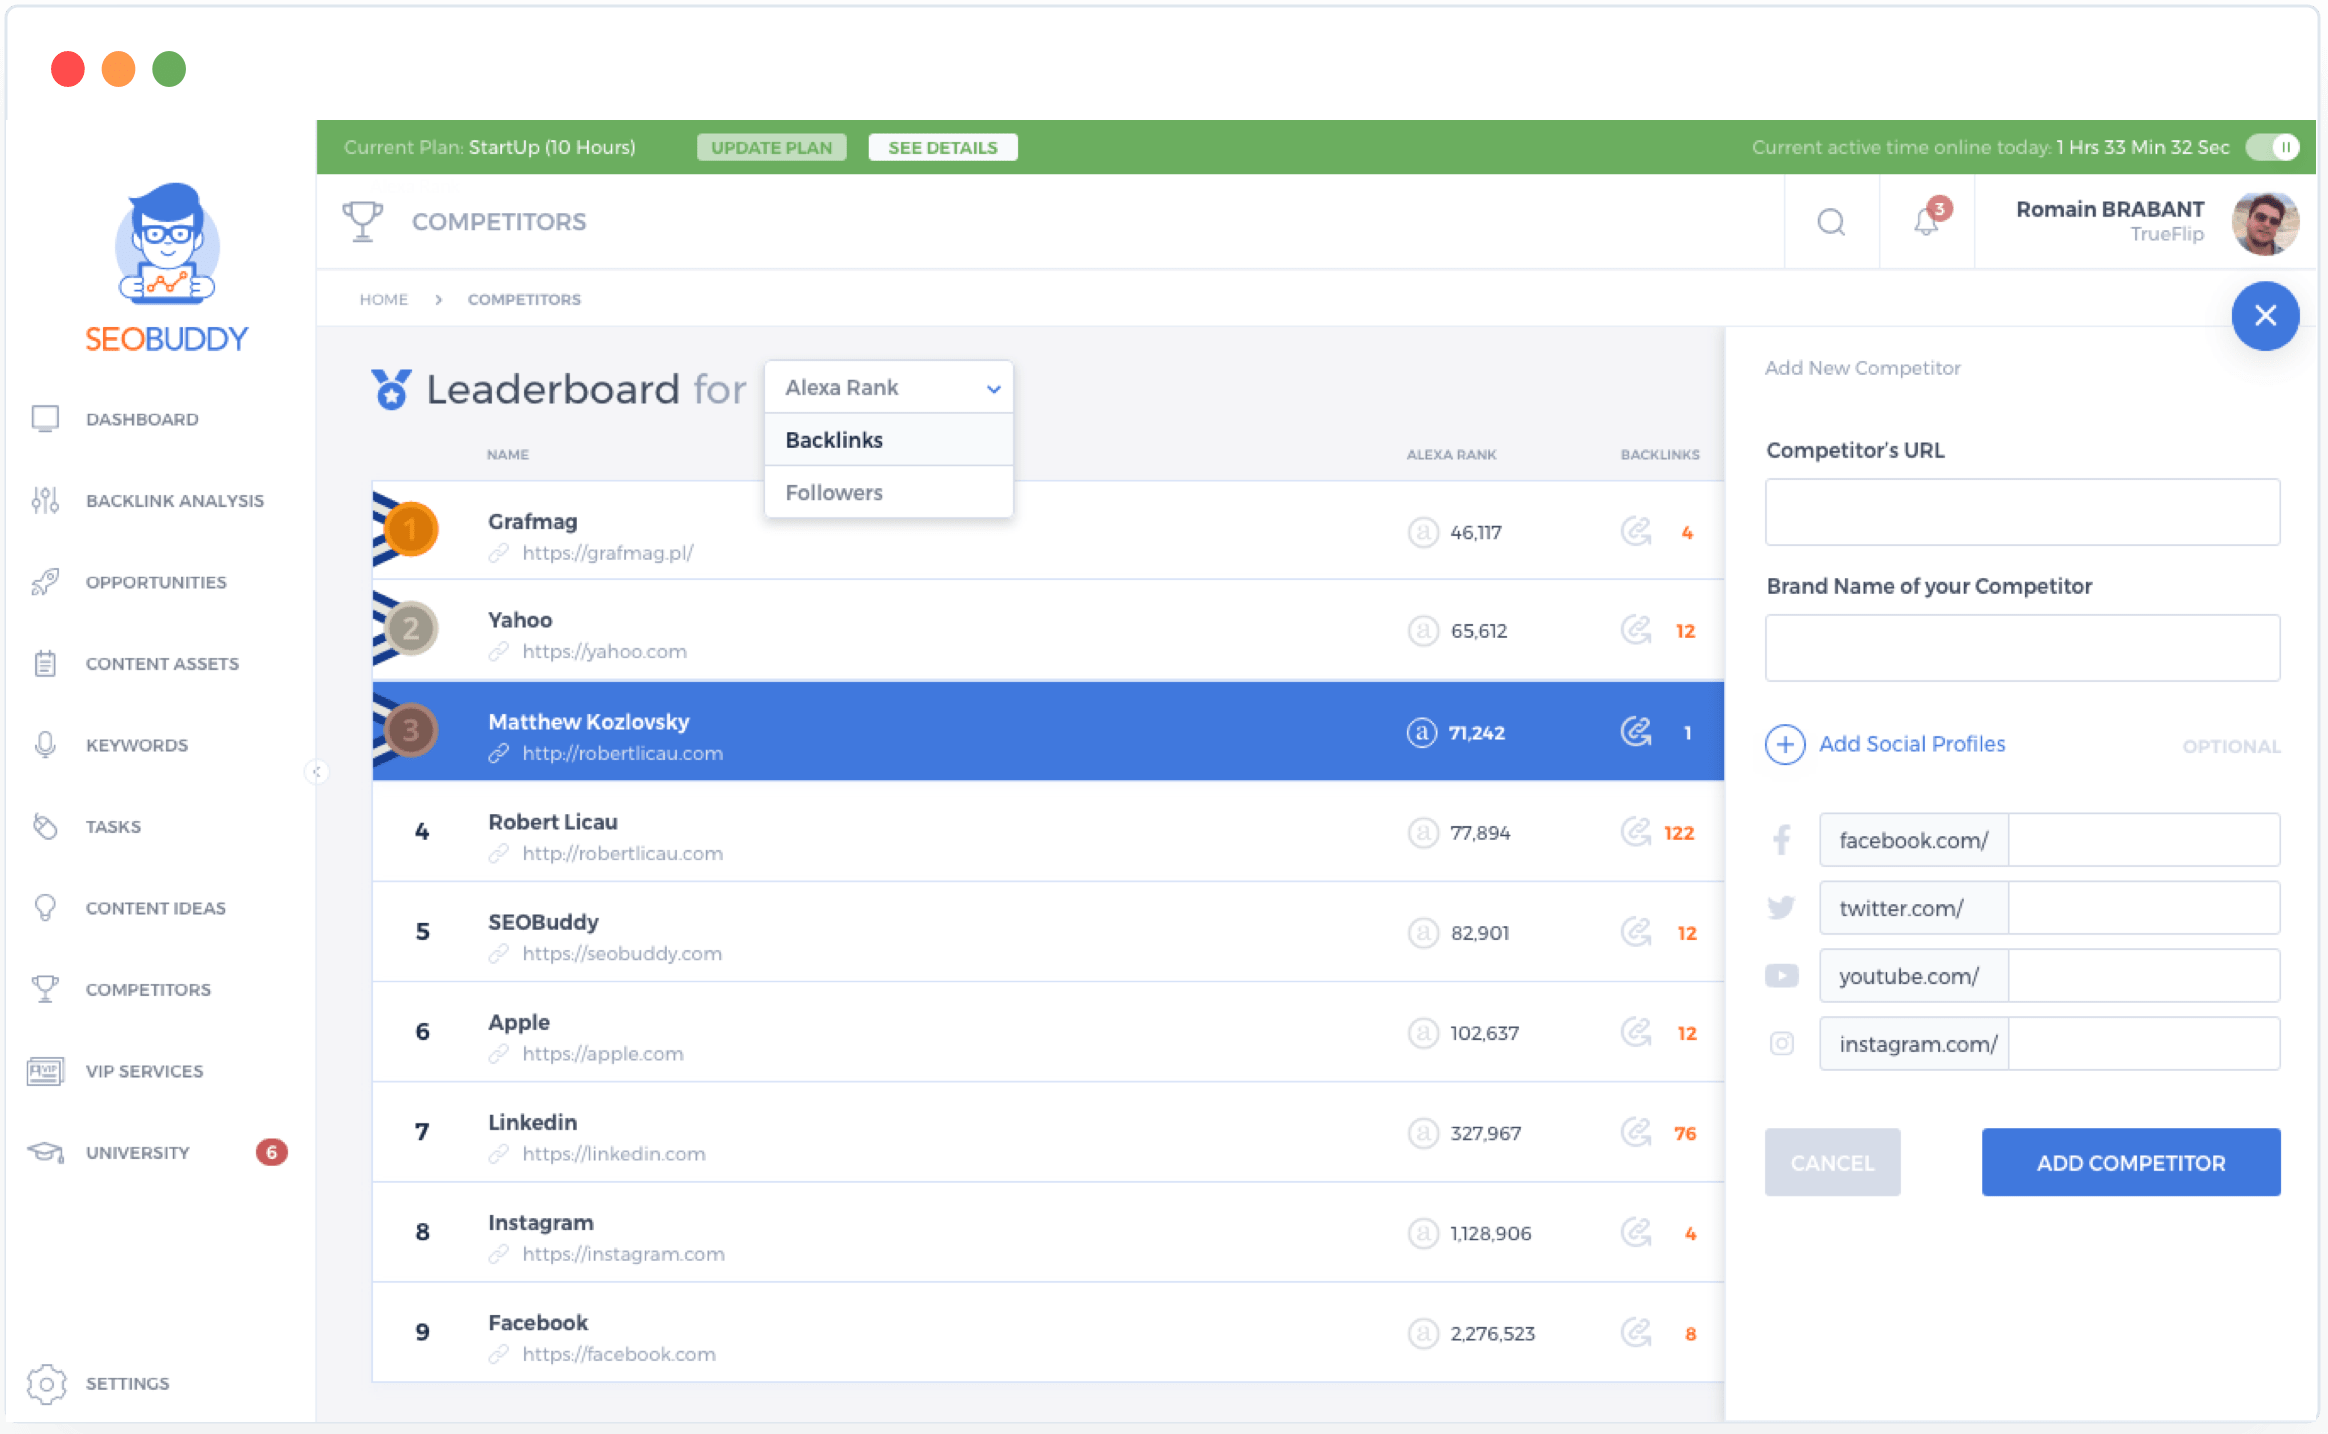This screenshot has height=1434, width=2328.
Task: Open the Content Ideas section
Action: point(156,907)
